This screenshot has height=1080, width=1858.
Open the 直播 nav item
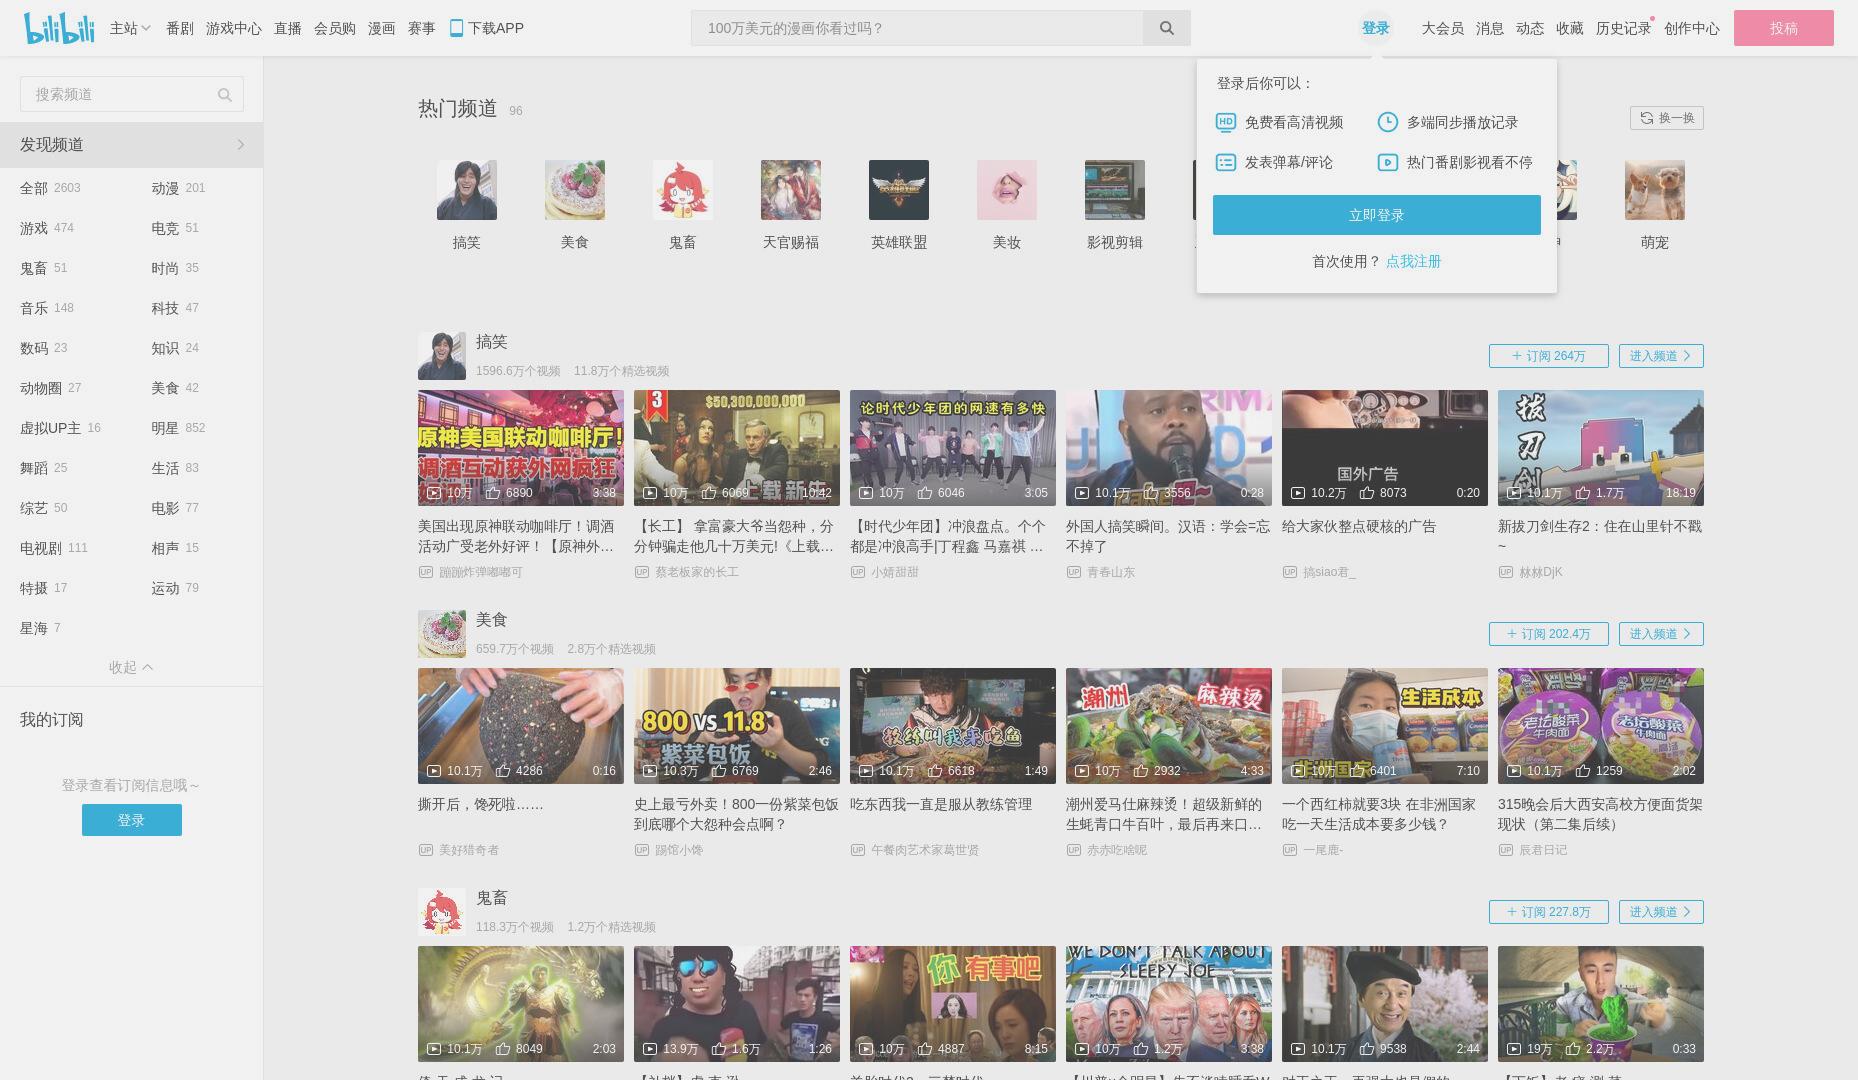coord(288,28)
